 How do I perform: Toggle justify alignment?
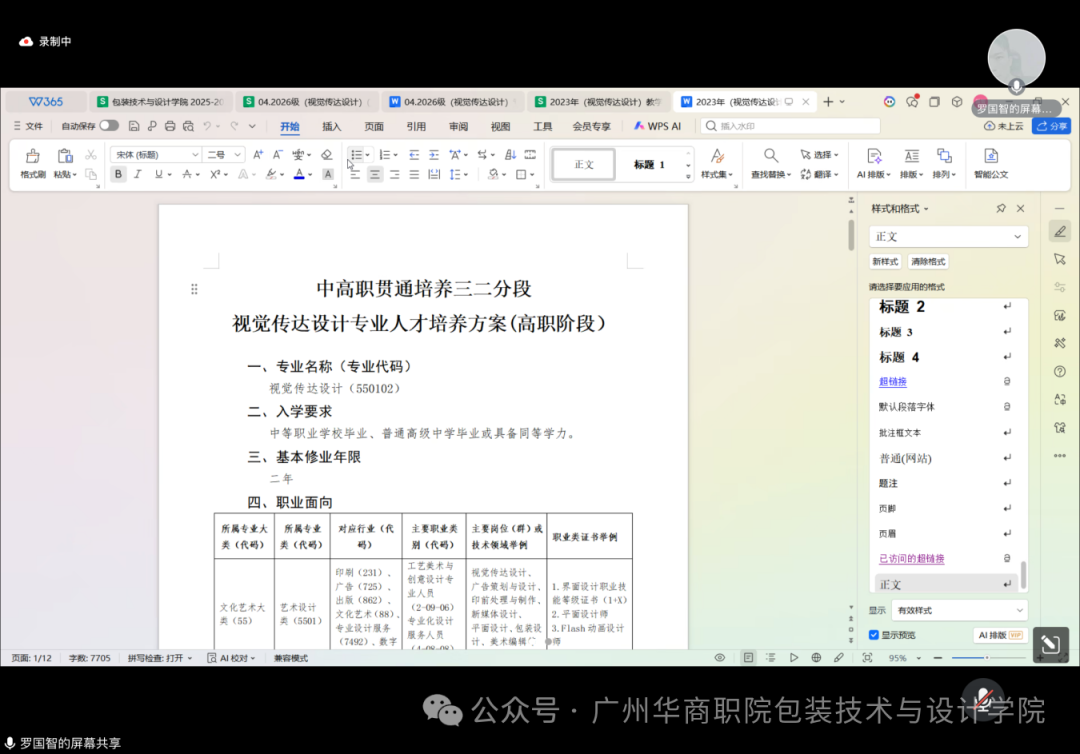(414, 174)
